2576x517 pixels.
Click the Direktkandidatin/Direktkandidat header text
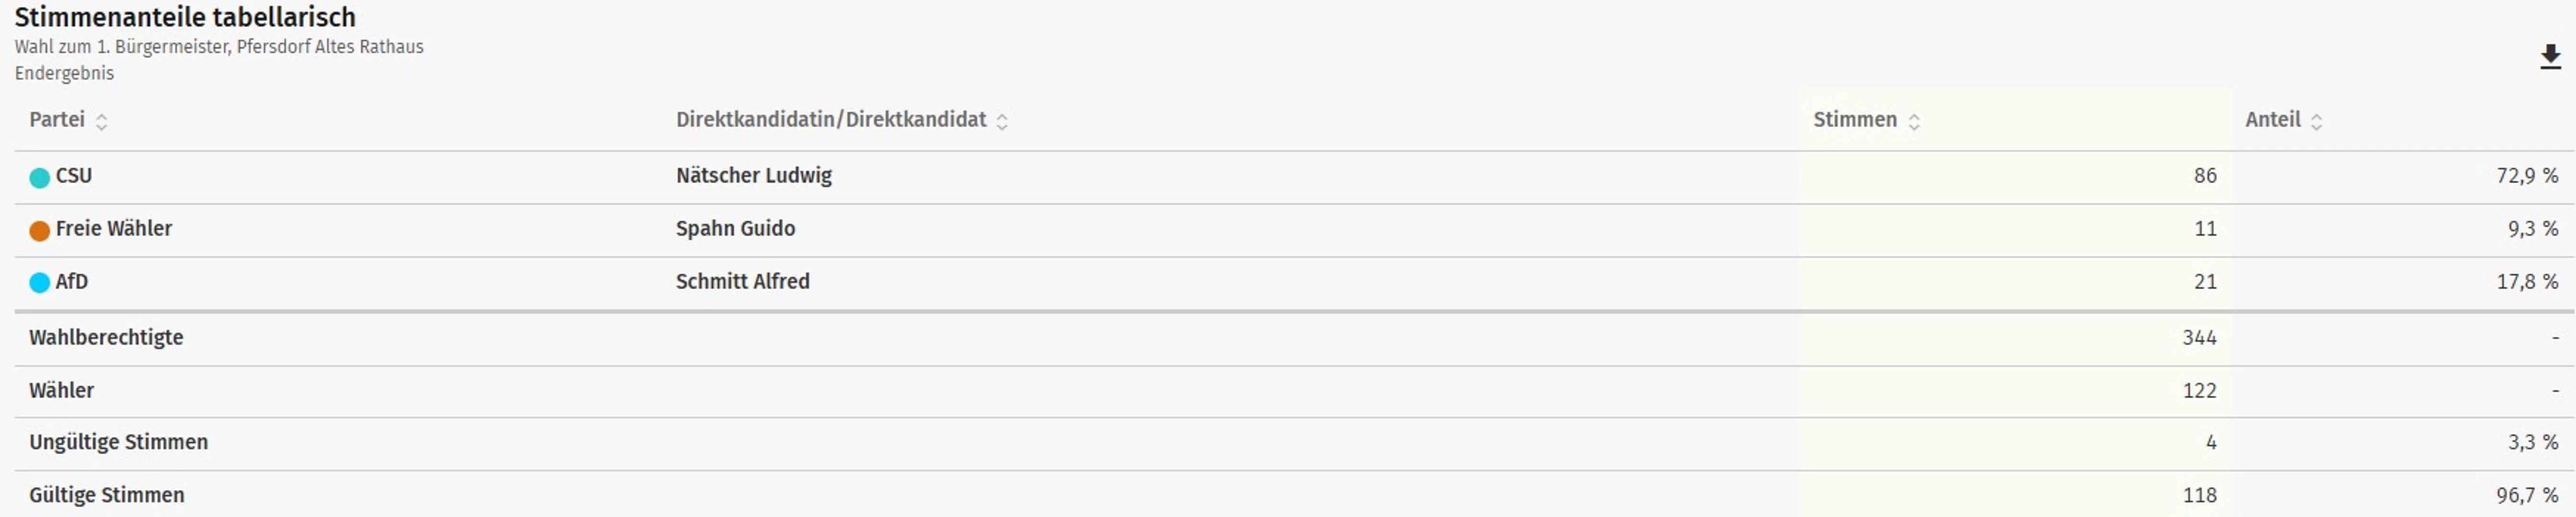[x=830, y=120]
